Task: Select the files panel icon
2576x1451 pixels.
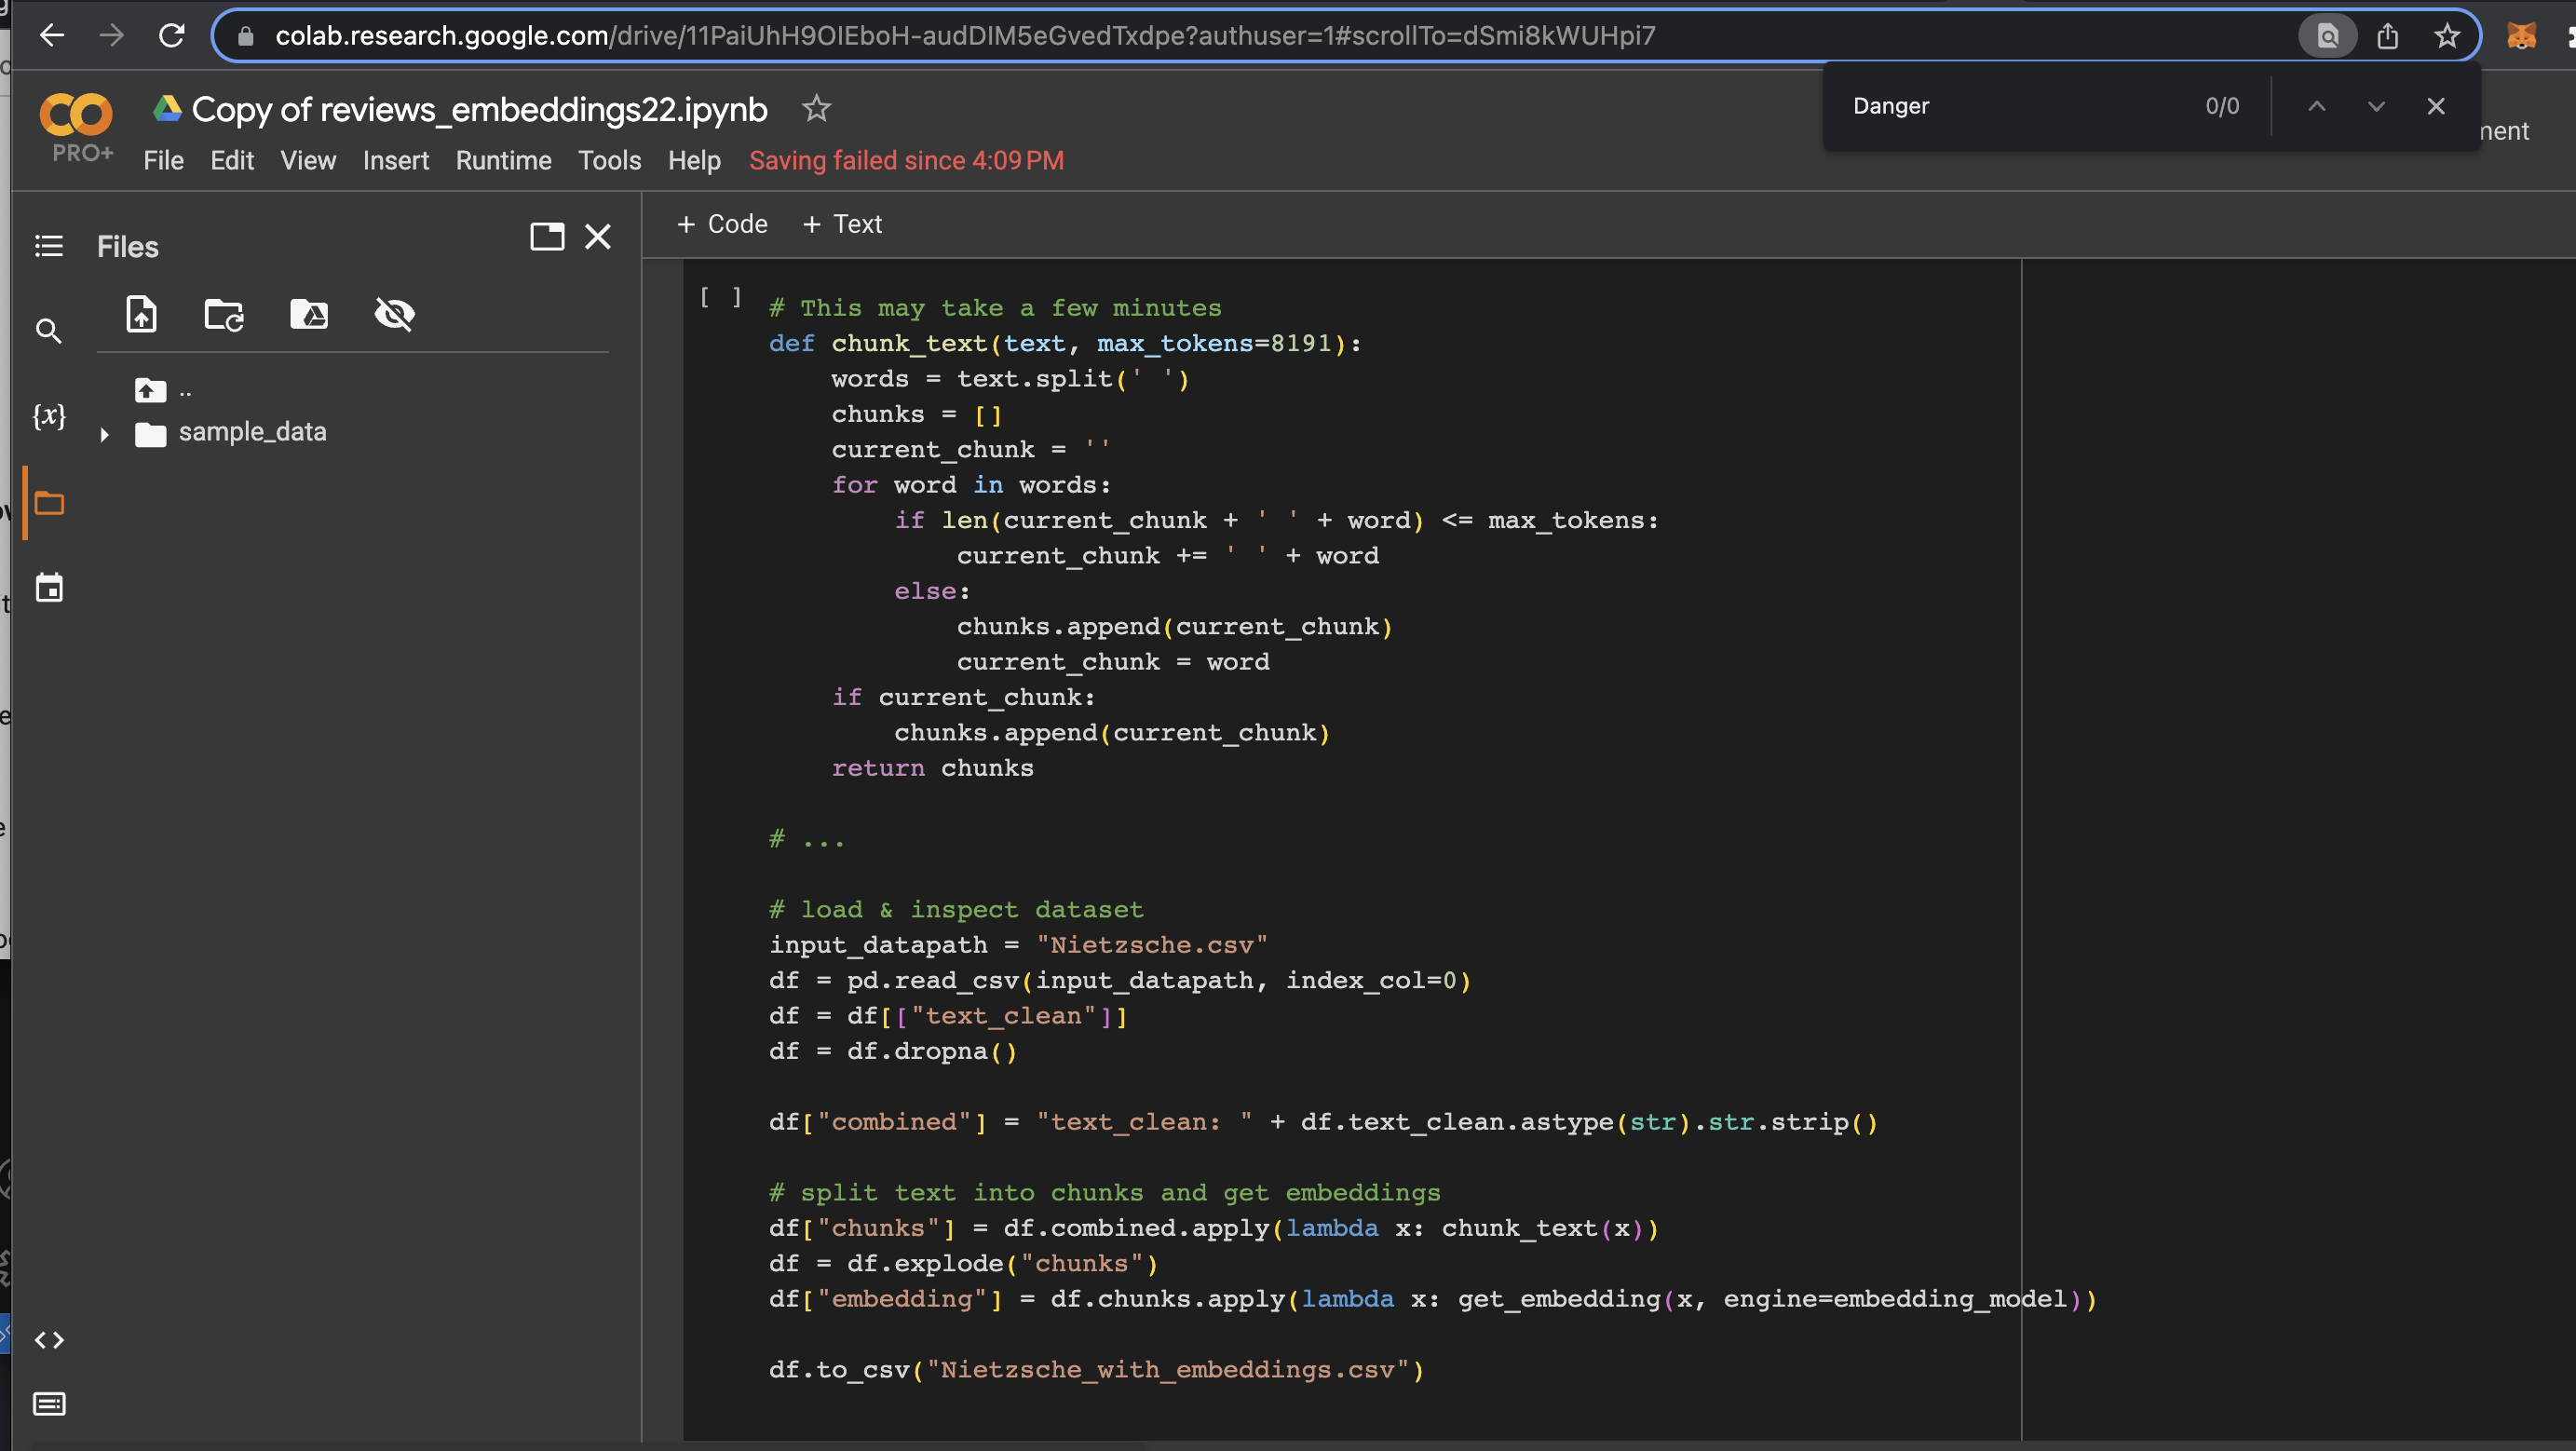Action: (x=49, y=503)
